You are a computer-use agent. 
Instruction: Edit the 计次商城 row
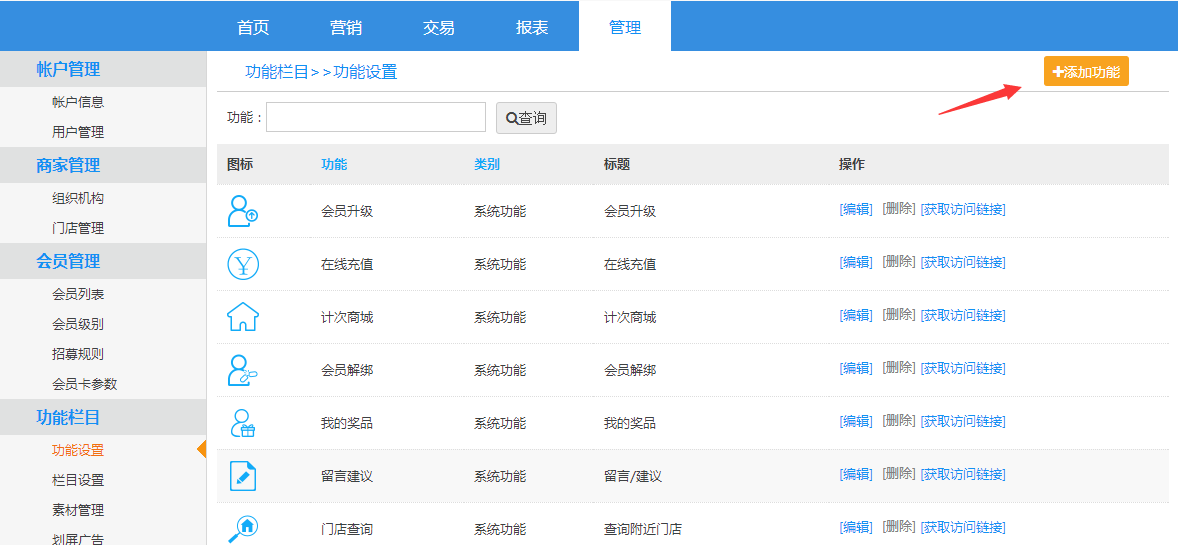(856, 316)
